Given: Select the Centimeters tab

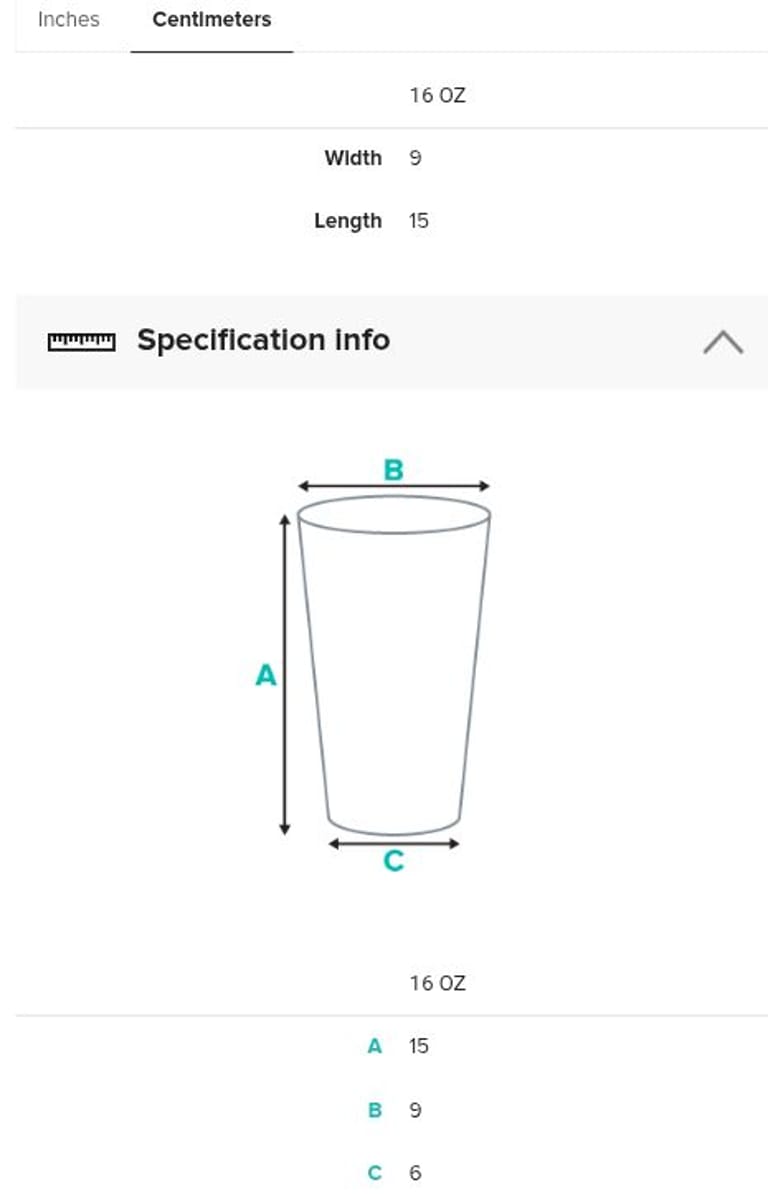Looking at the screenshot, I should point(211,19).
